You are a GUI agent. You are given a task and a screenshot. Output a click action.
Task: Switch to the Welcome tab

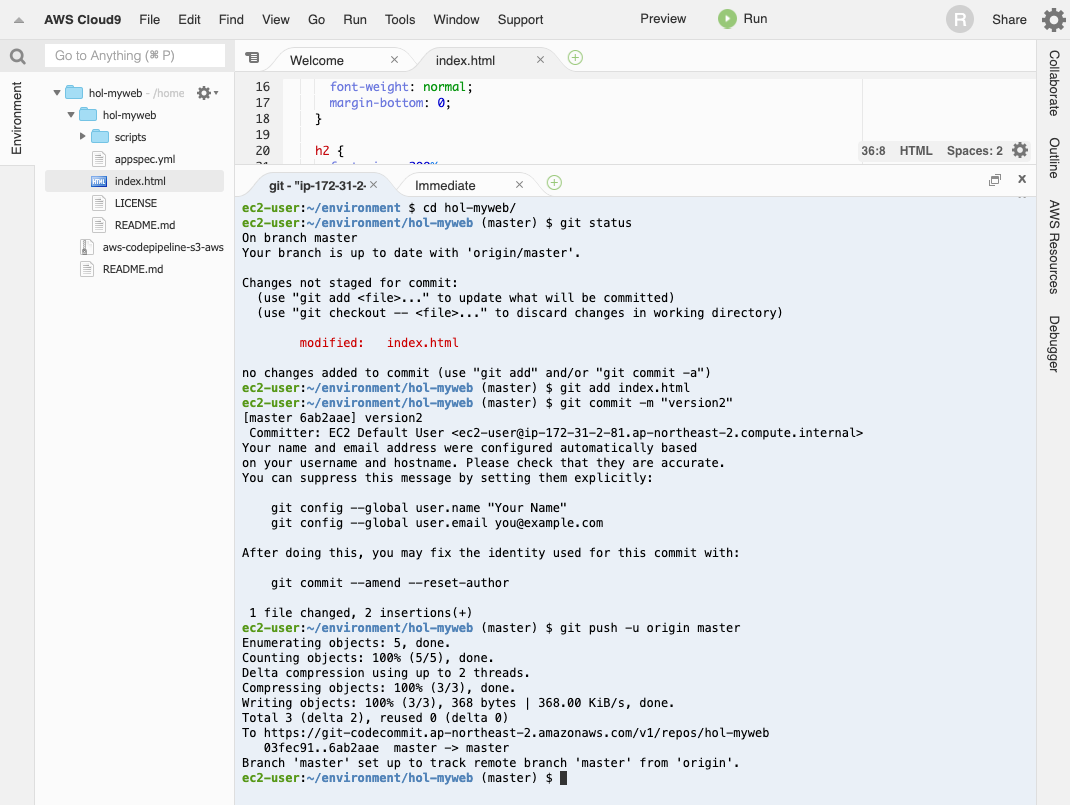pyautogui.click(x=317, y=61)
